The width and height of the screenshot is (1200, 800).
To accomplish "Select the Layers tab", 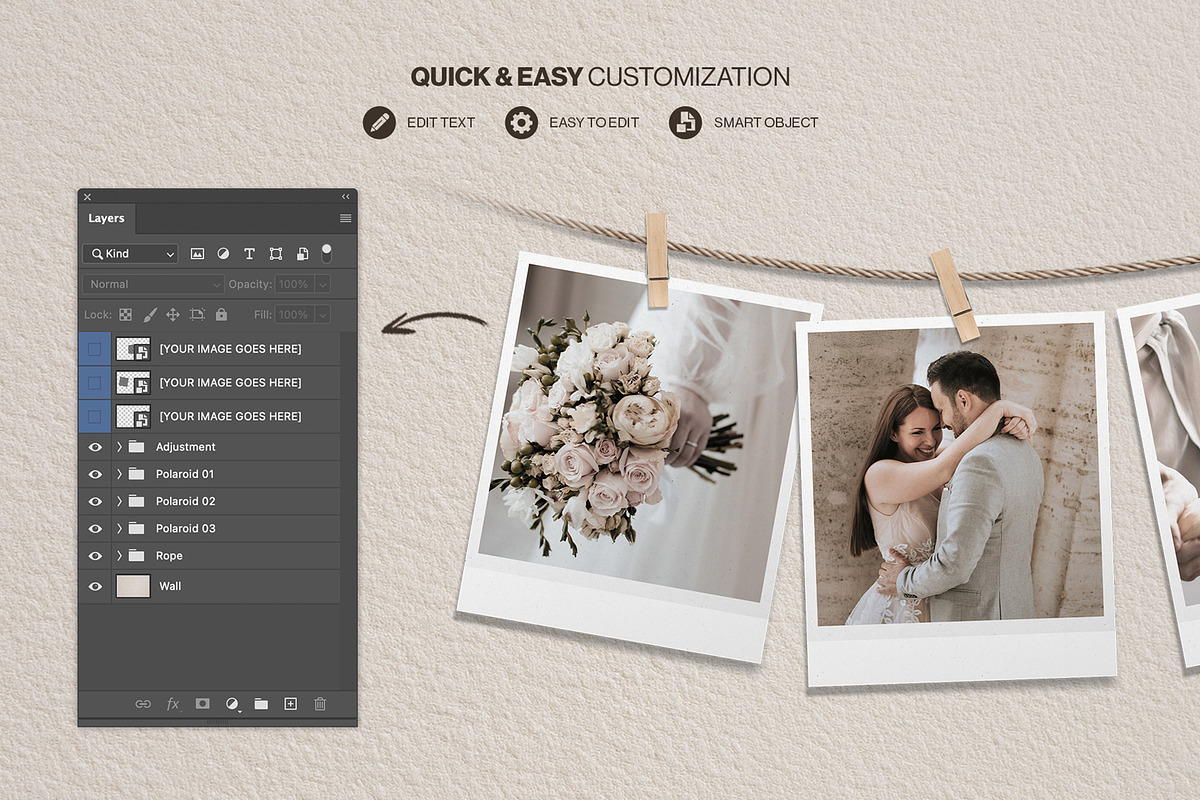I will 106,218.
